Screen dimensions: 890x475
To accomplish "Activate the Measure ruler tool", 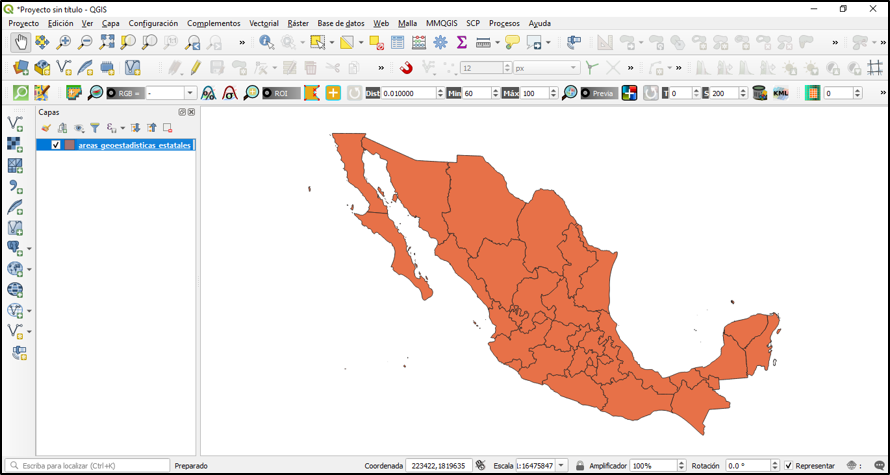I will coord(483,42).
